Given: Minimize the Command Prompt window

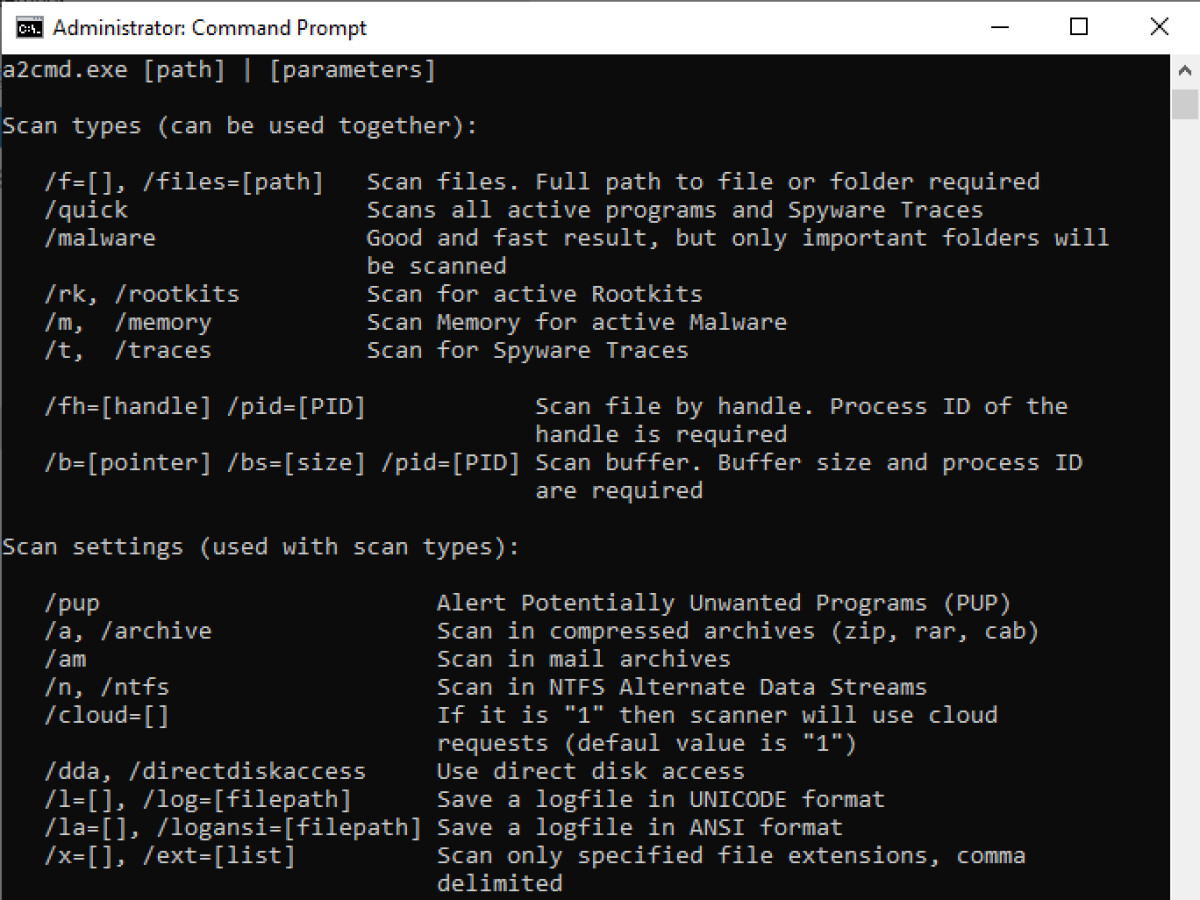Looking at the screenshot, I should pyautogui.click(x=997, y=27).
